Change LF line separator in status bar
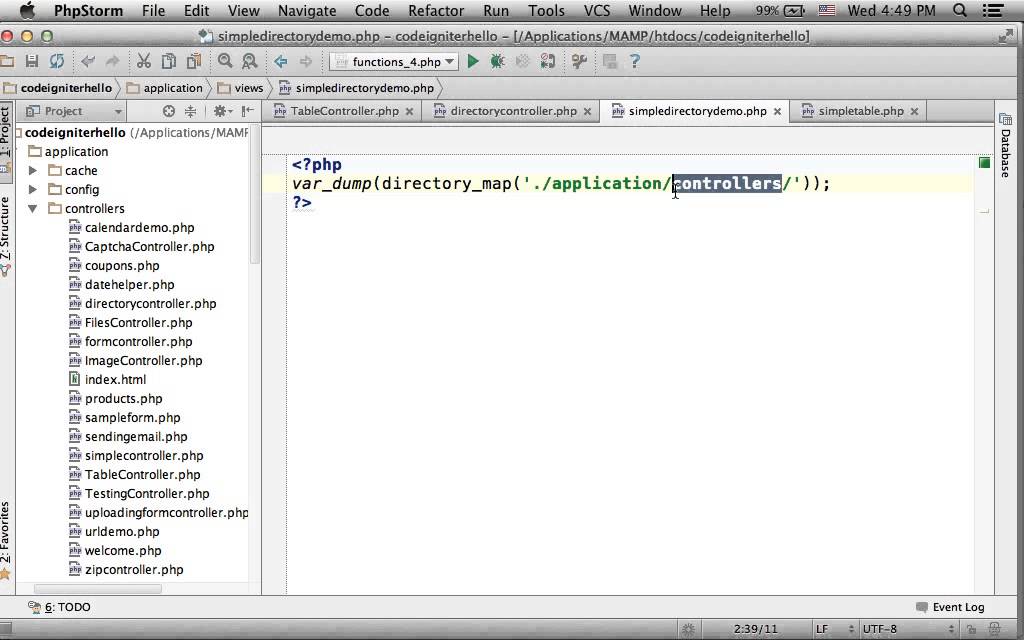 [x=834, y=629]
